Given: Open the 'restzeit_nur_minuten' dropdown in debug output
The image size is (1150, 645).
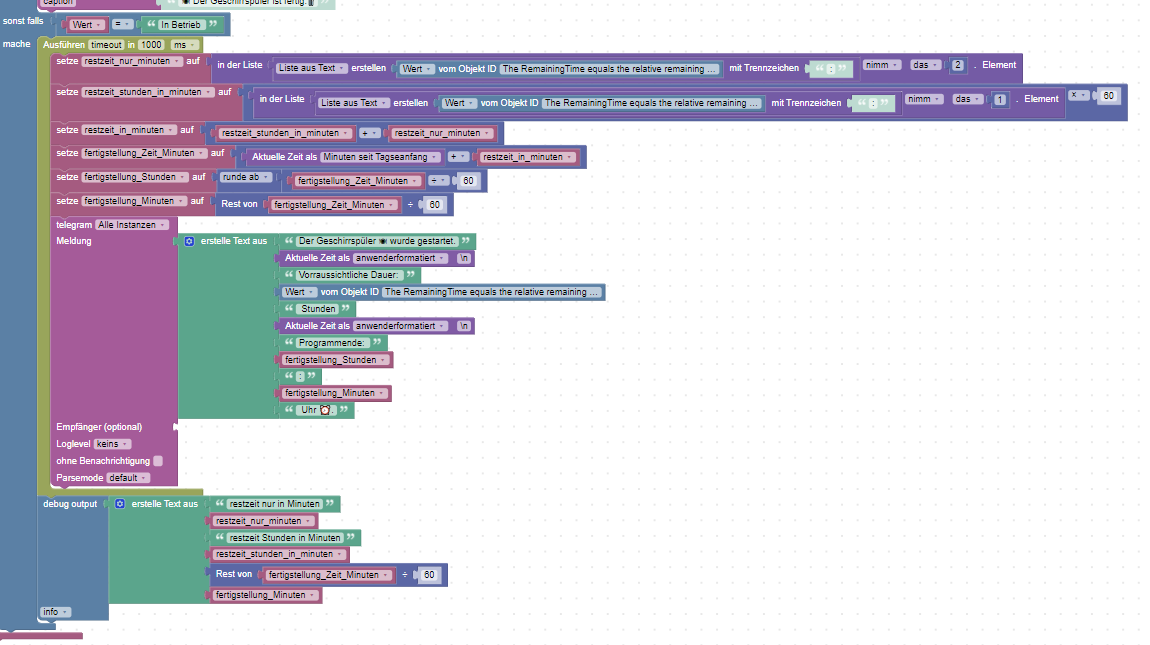Looking at the screenshot, I should 263,521.
